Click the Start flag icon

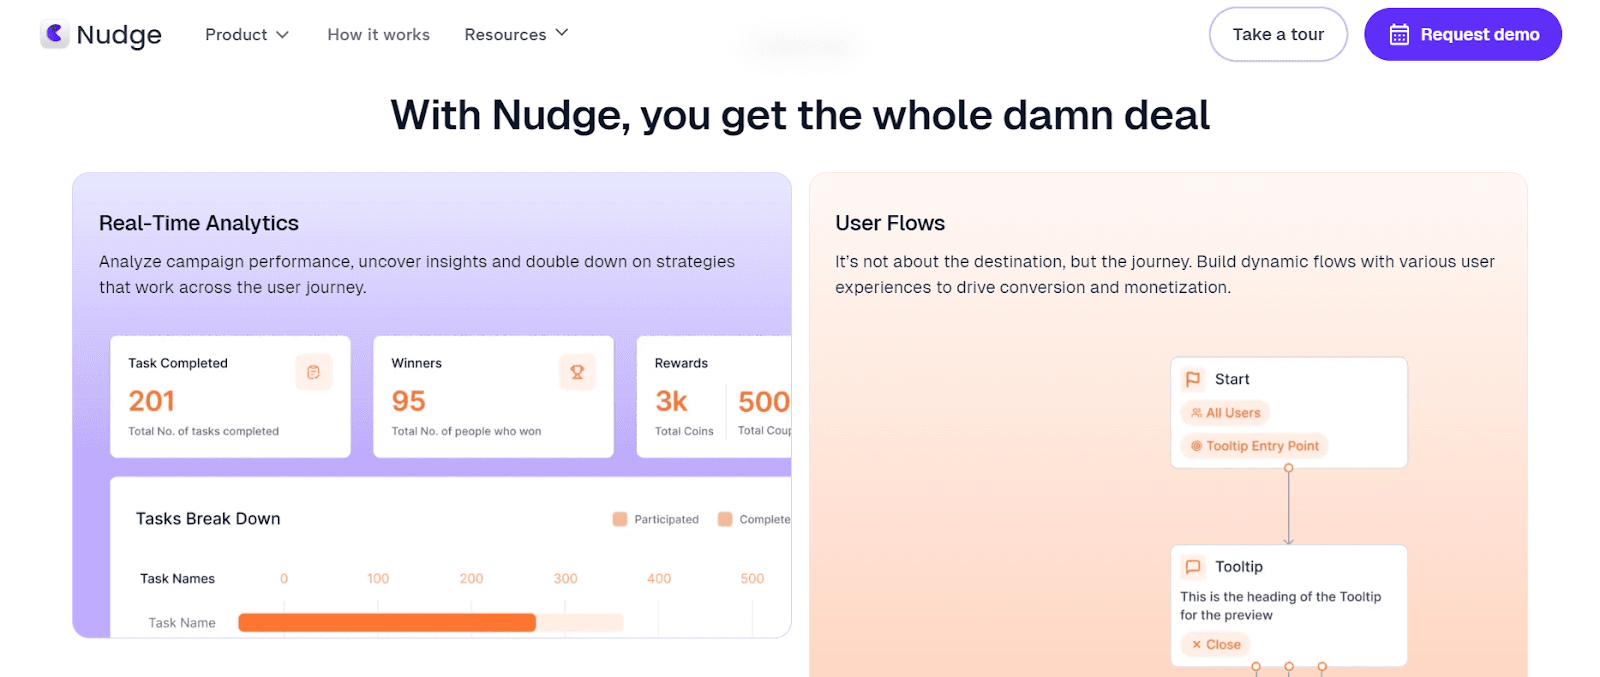[x=1193, y=379]
